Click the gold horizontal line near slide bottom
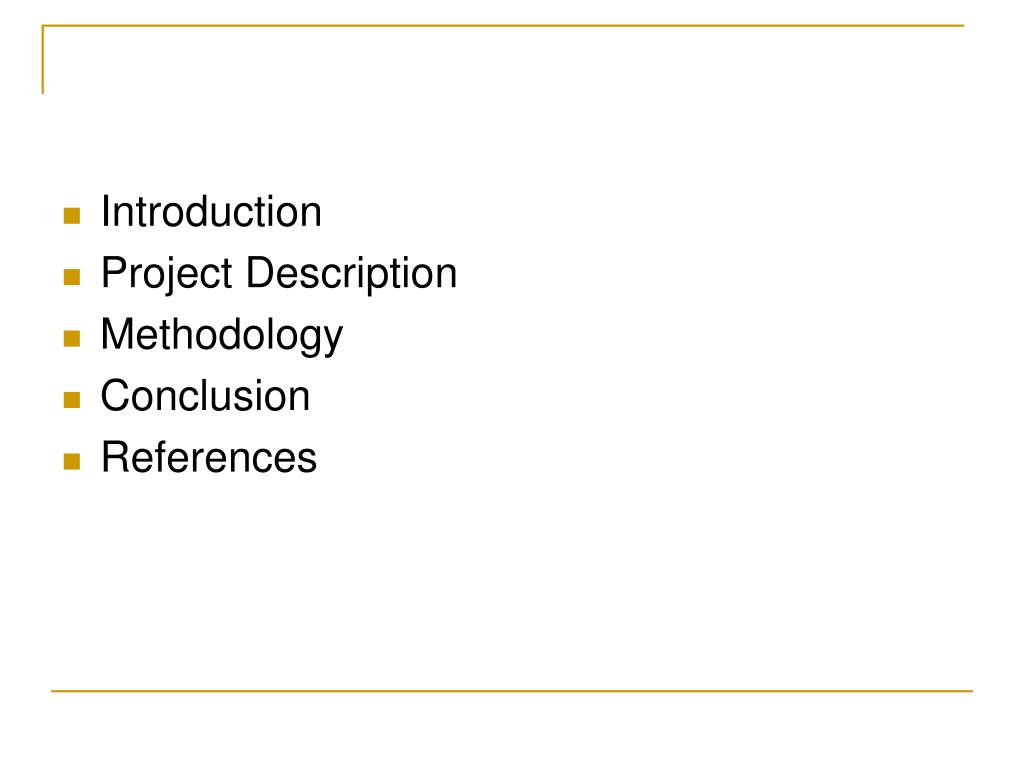The height and width of the screenshot is (768, 1024). click(x=512, y=690)
